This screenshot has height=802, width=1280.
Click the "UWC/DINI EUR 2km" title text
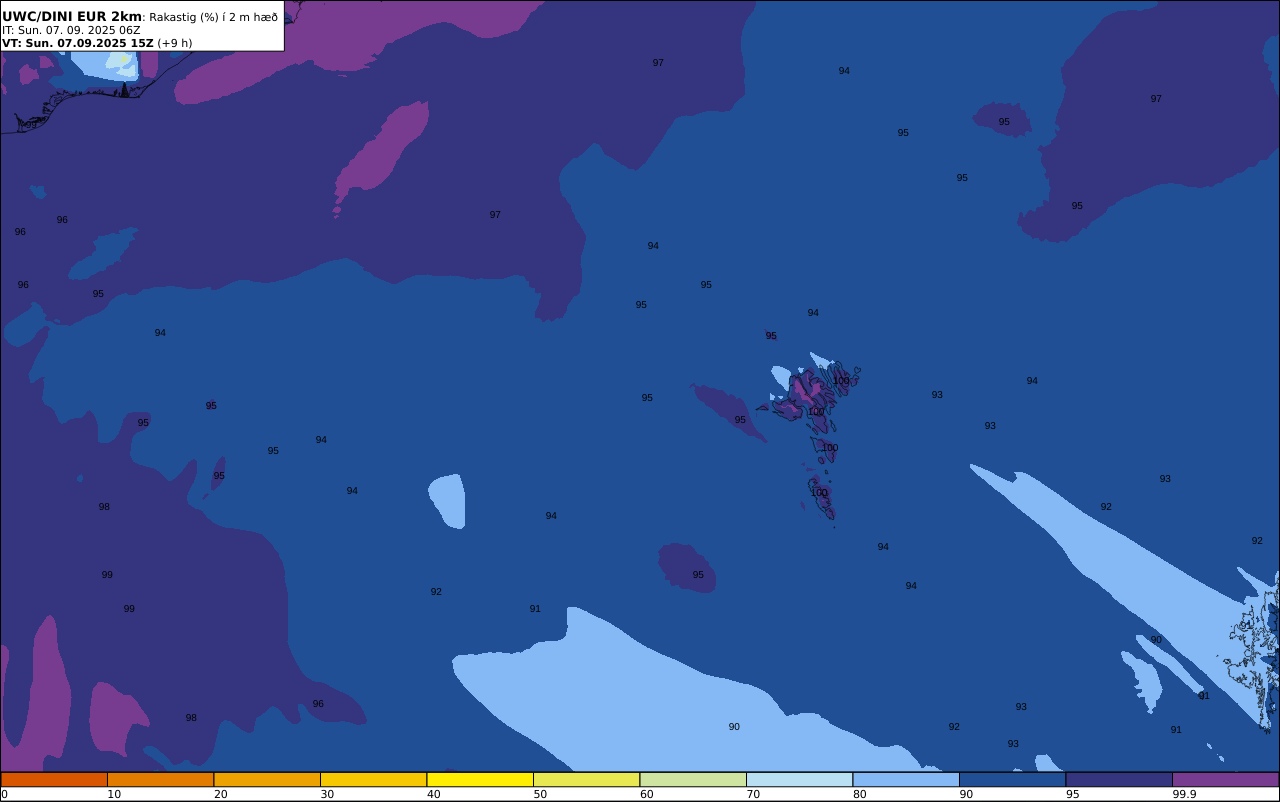(72, 17)
